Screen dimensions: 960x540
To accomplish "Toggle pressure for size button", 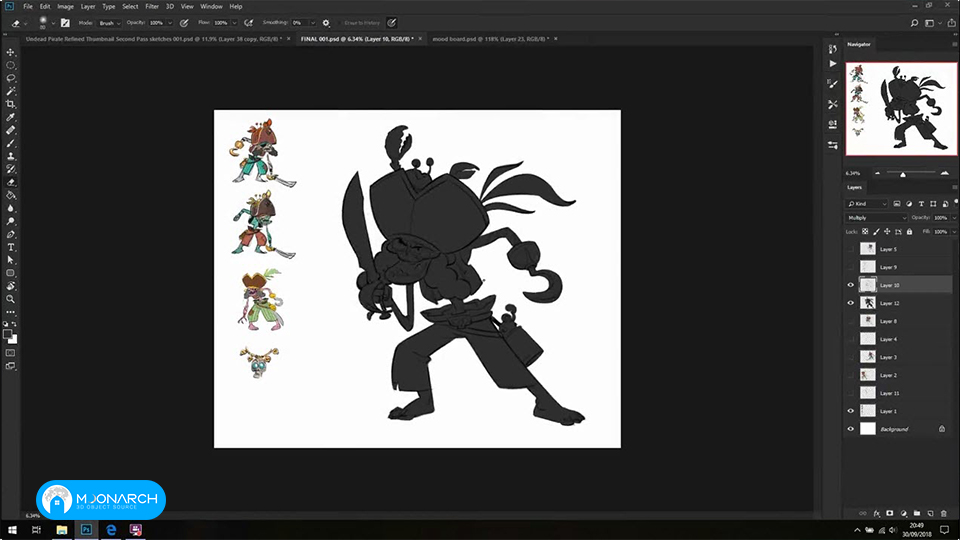I will point(392,23).
